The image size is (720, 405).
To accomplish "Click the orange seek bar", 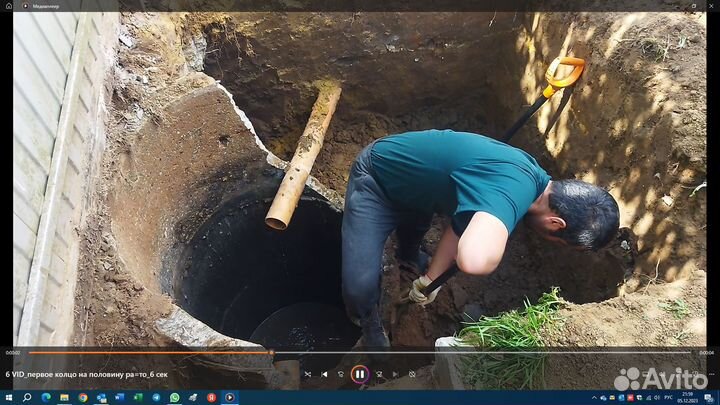I will pyautogui.click(x=150, y=352).
